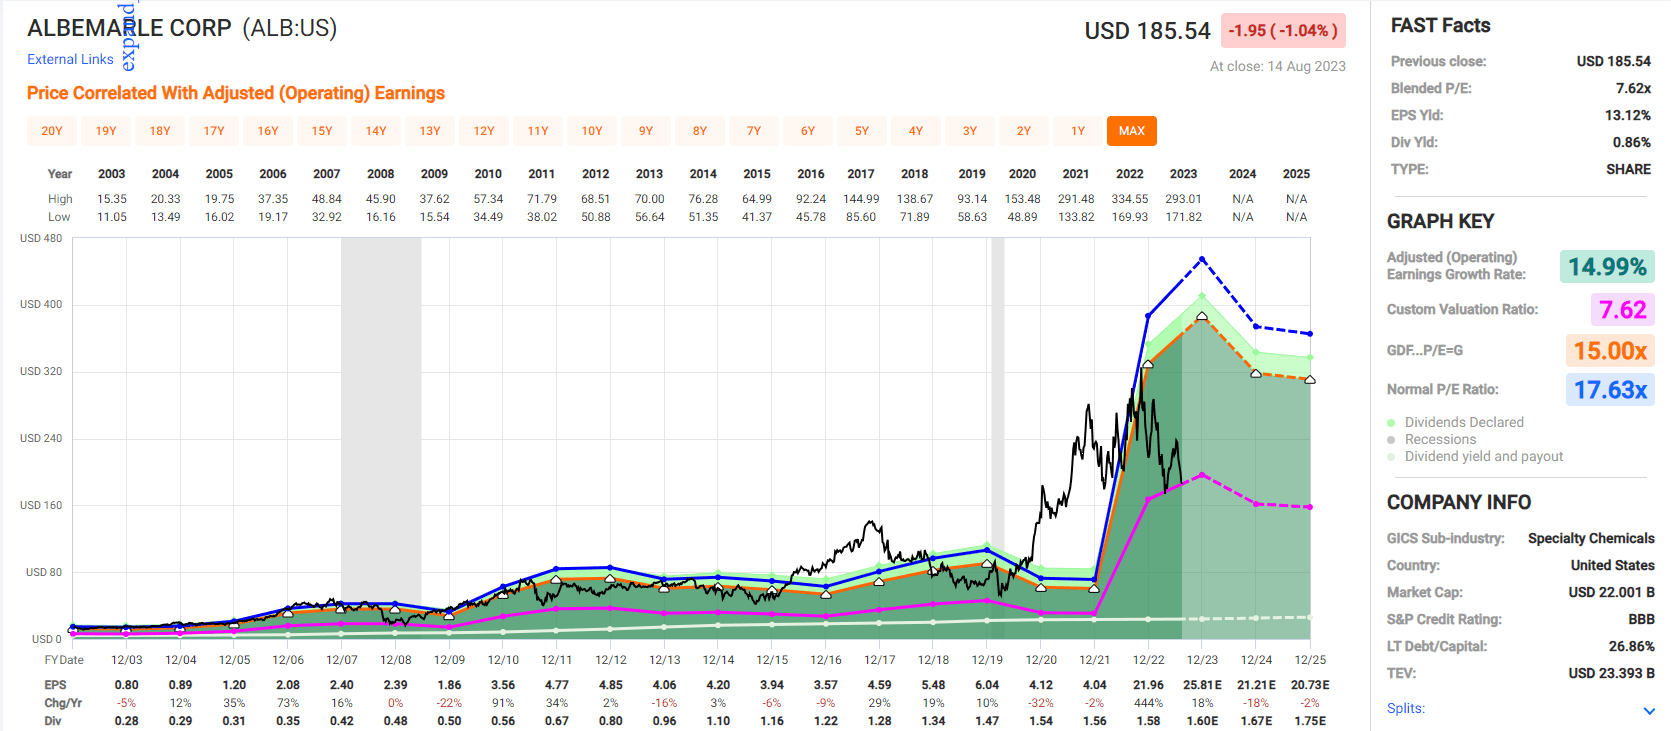Select the 20Y time range
The height and width of the screenshot is (731, 1671).
pyautogui.click(x=52, y=131)
